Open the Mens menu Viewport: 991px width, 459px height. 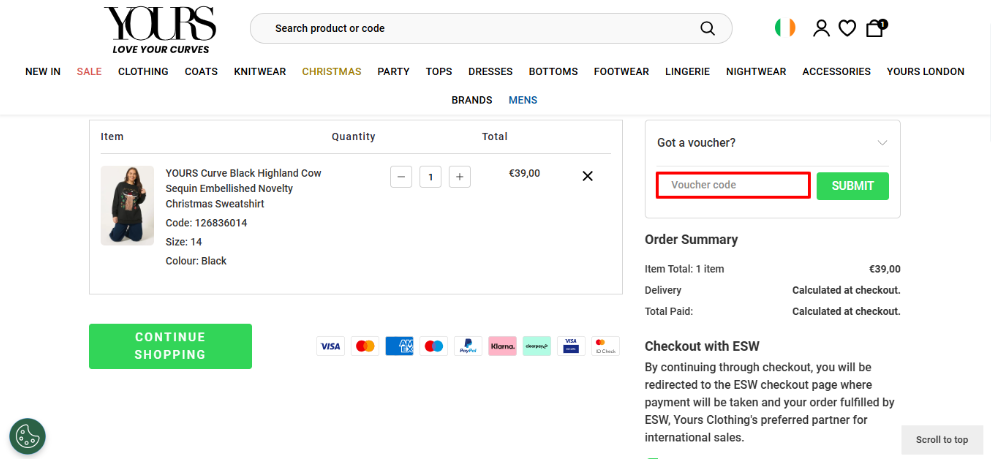coord(523,100)
